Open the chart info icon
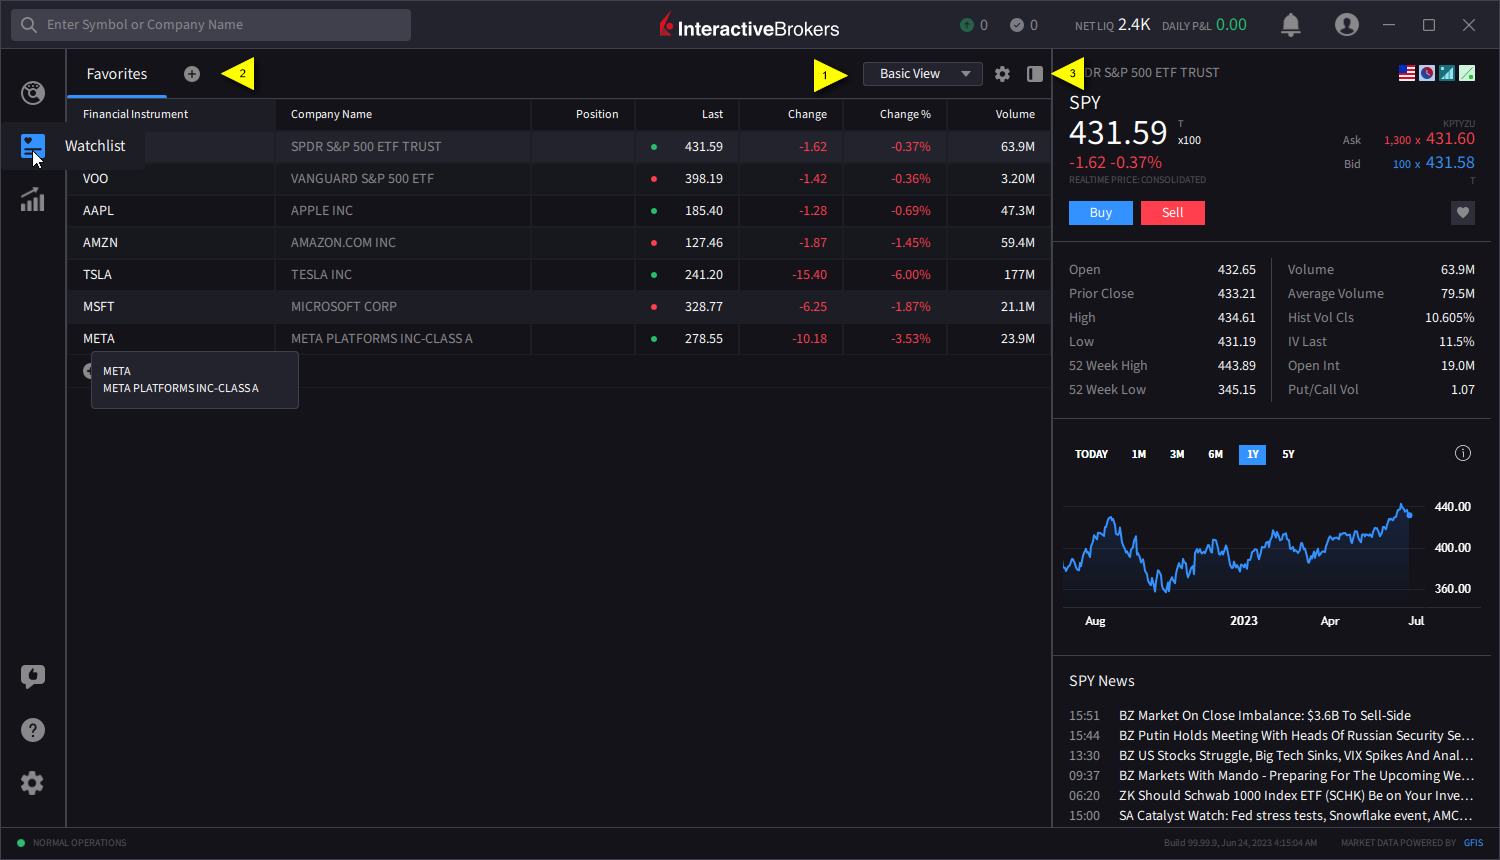 (x=1463, y=454)
